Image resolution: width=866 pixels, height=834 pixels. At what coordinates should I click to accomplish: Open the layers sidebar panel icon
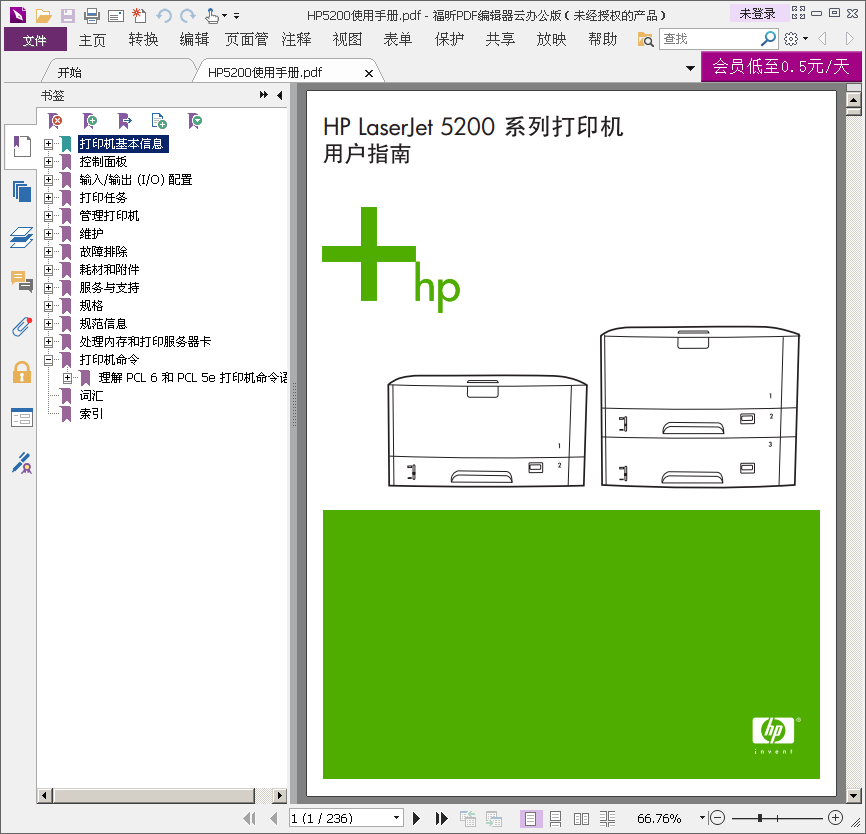tap(22, 237)
